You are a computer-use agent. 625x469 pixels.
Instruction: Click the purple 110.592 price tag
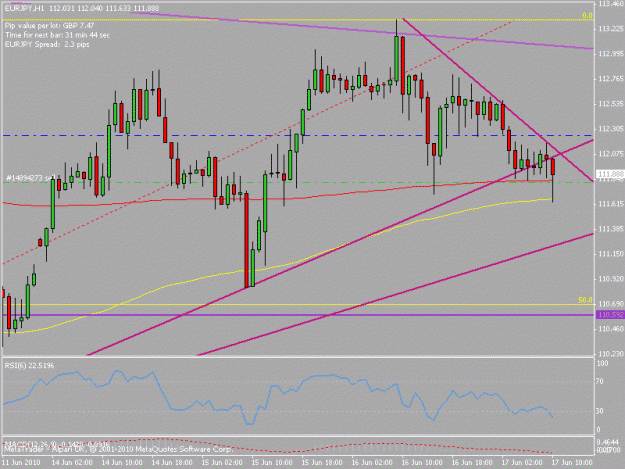pyautogui.click(x=610, y=315)
